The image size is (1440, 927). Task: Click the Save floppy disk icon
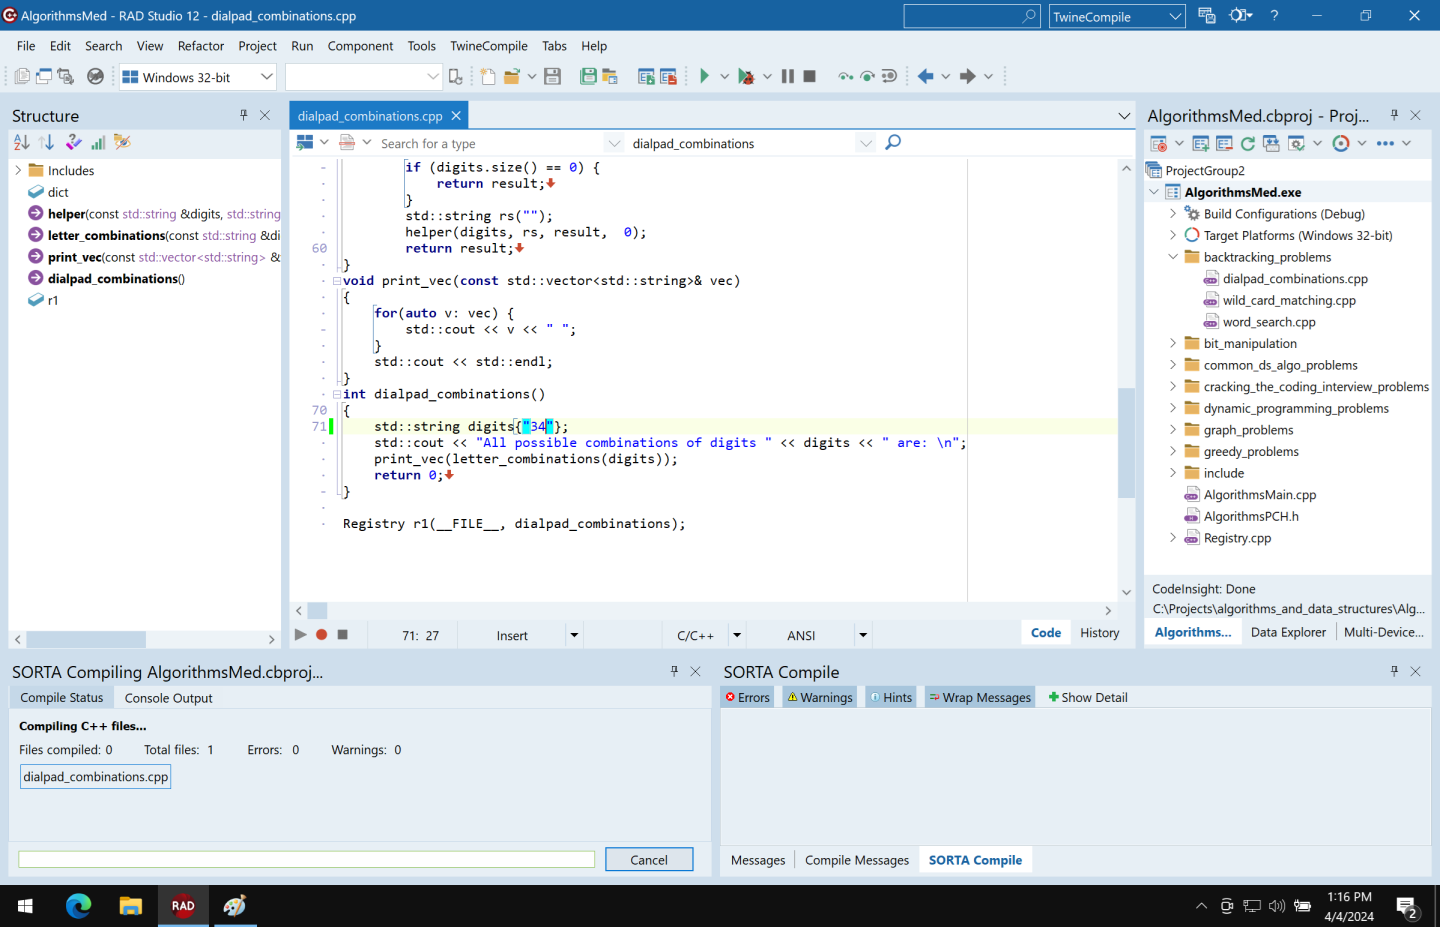click(x=552, y=76)
